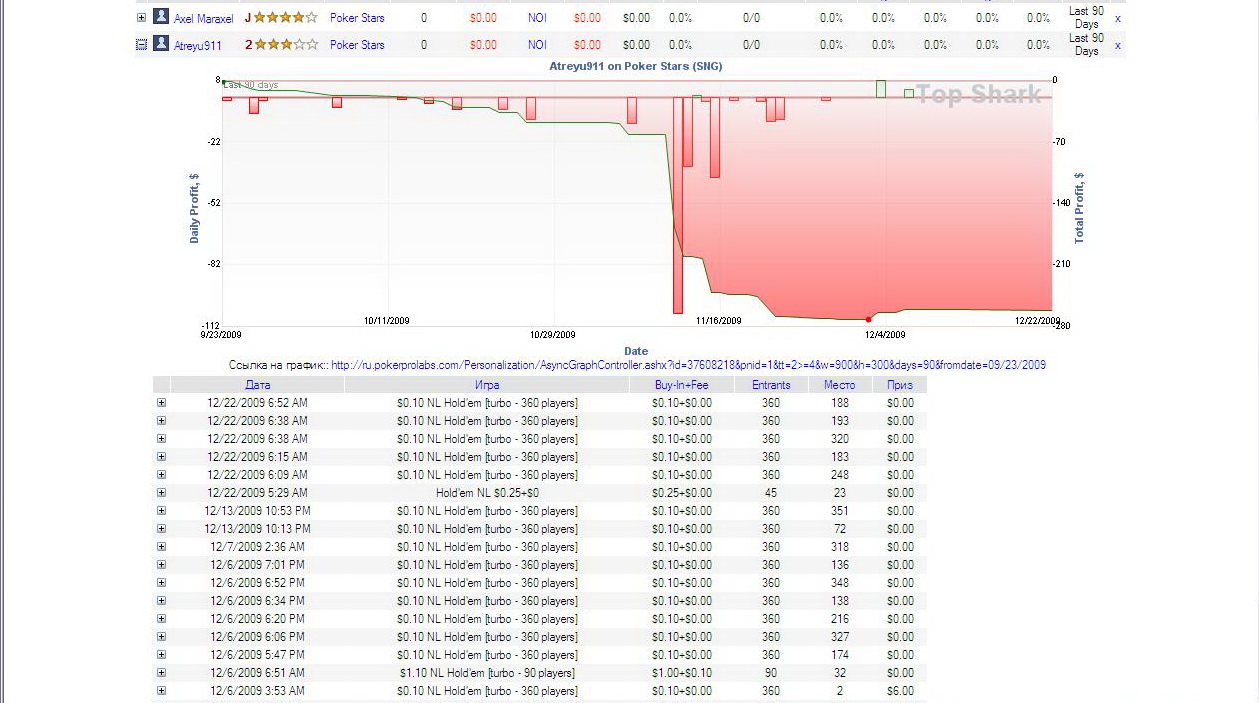Click the Axel Maraxel player avatar icon
The image size is (1259, 703).
[161, 17]
